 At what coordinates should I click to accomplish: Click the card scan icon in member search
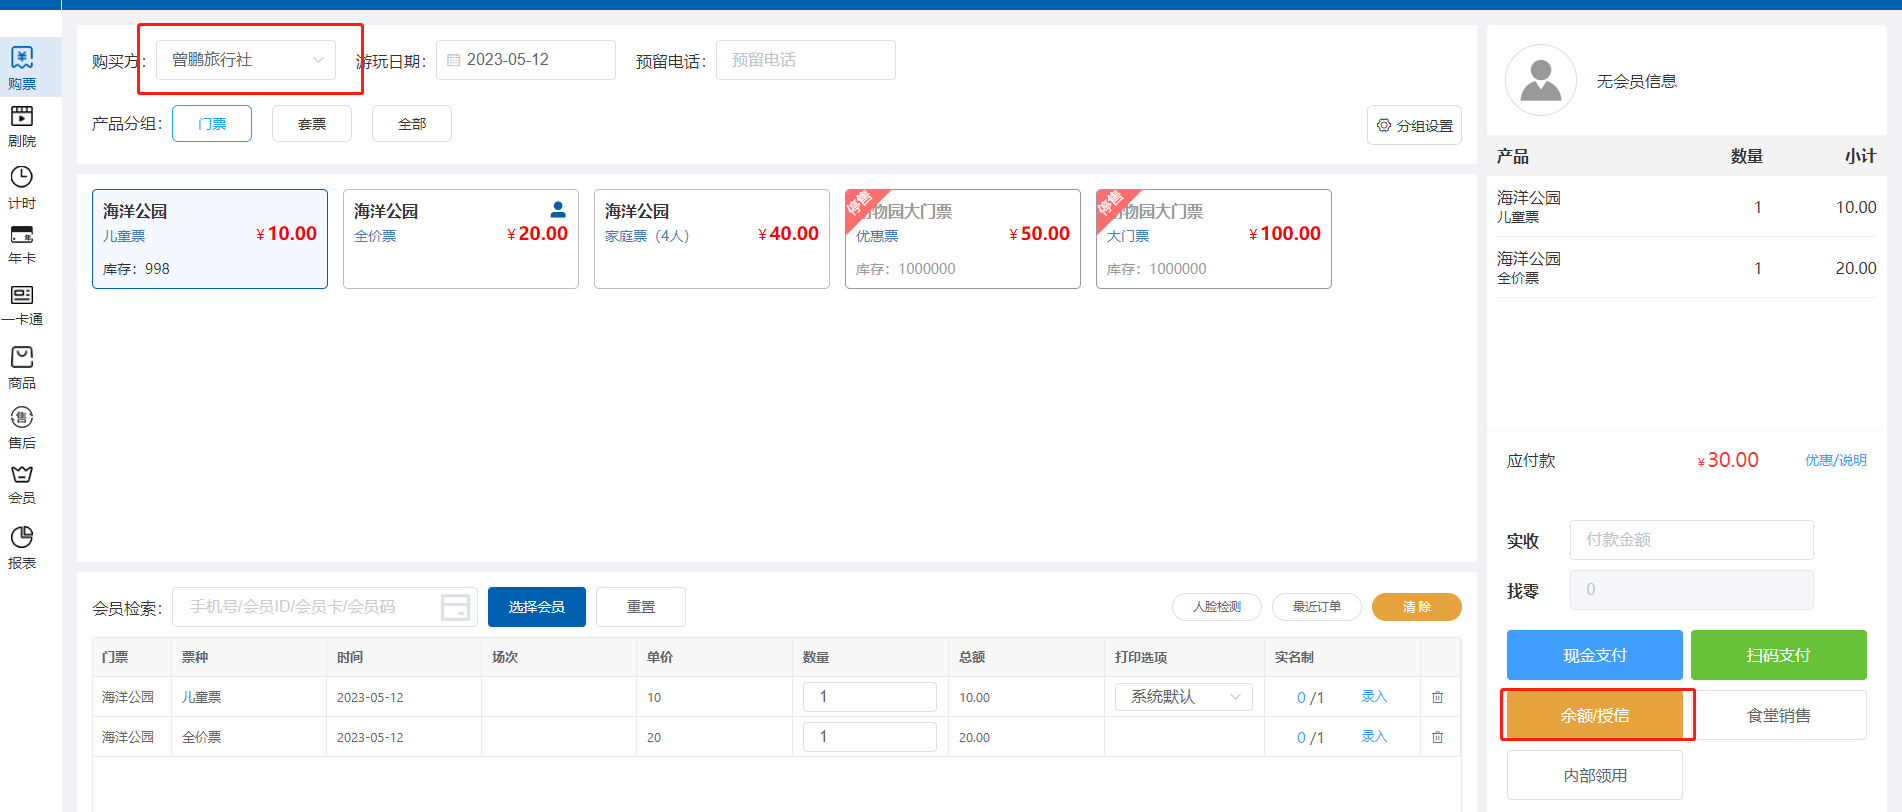pyautogui.click(x=455, y=607)
